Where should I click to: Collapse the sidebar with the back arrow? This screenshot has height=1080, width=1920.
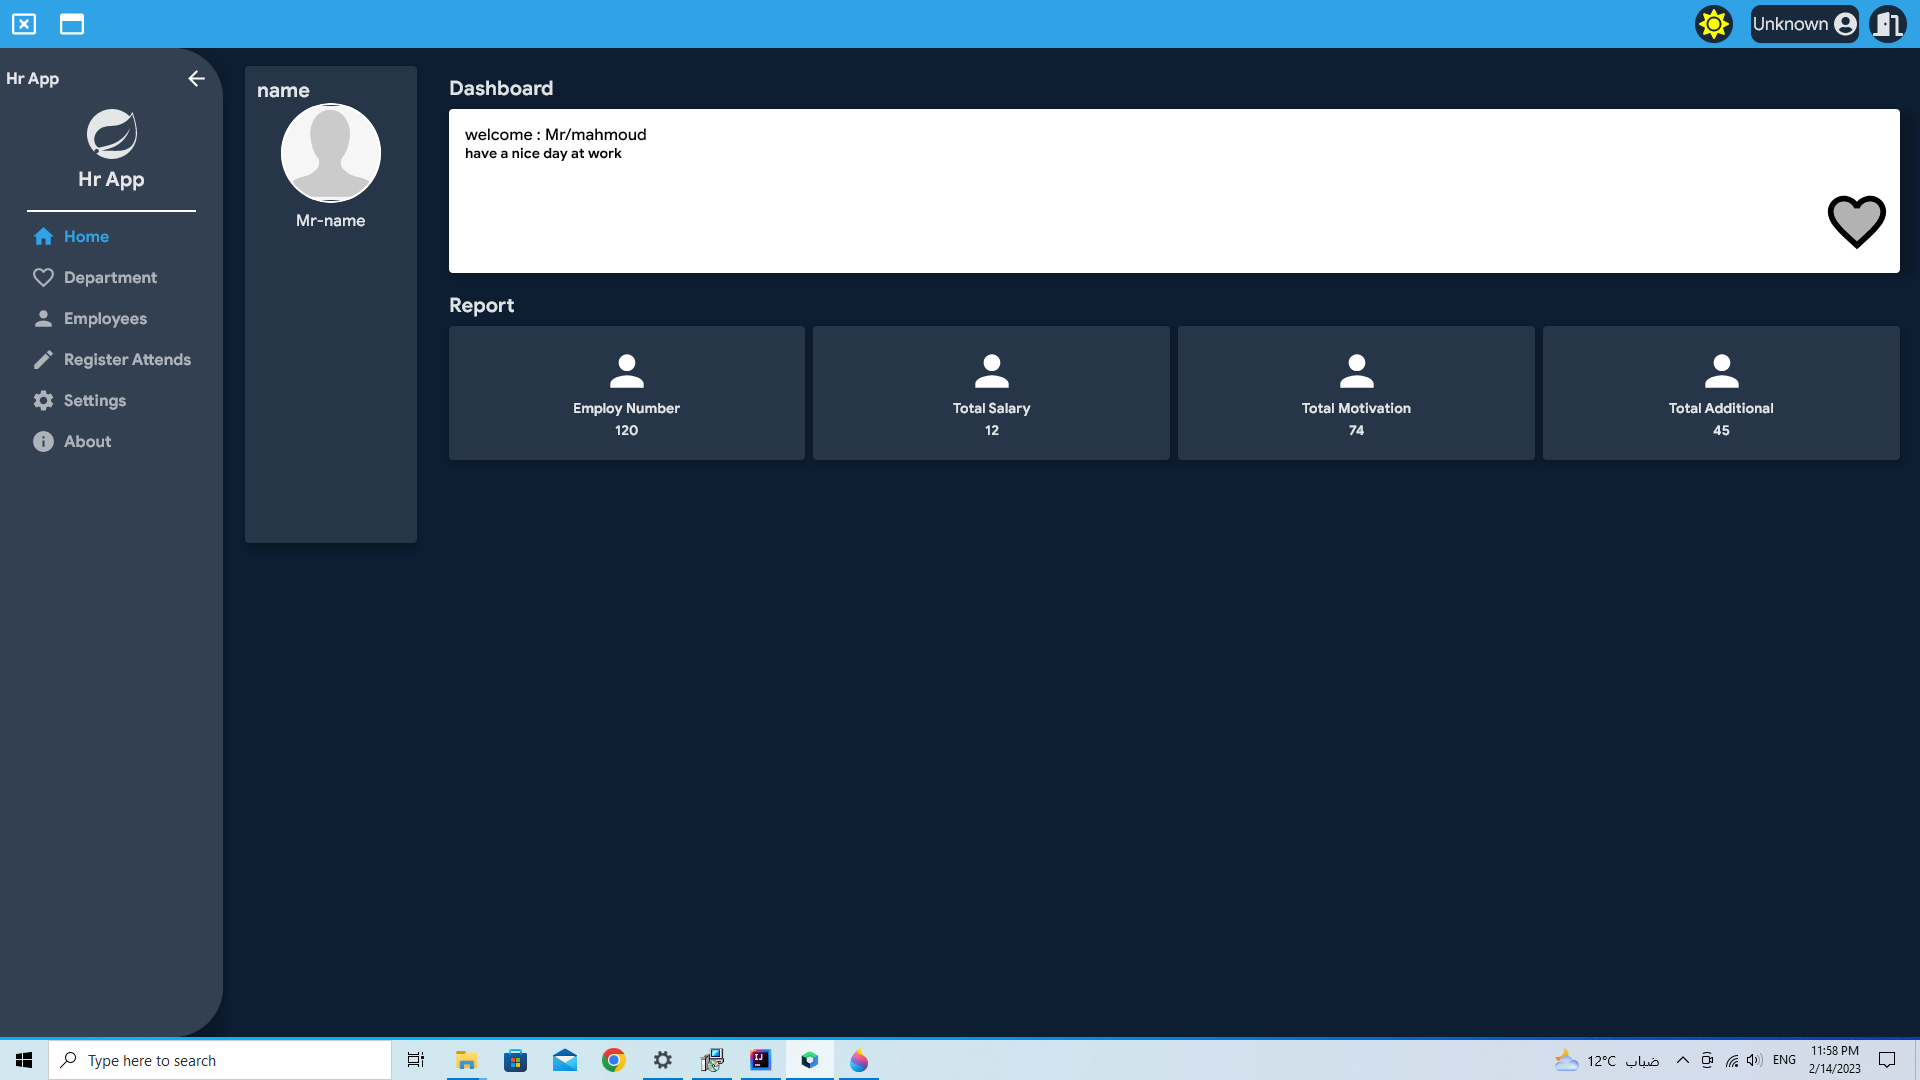[x=196, y=78]
